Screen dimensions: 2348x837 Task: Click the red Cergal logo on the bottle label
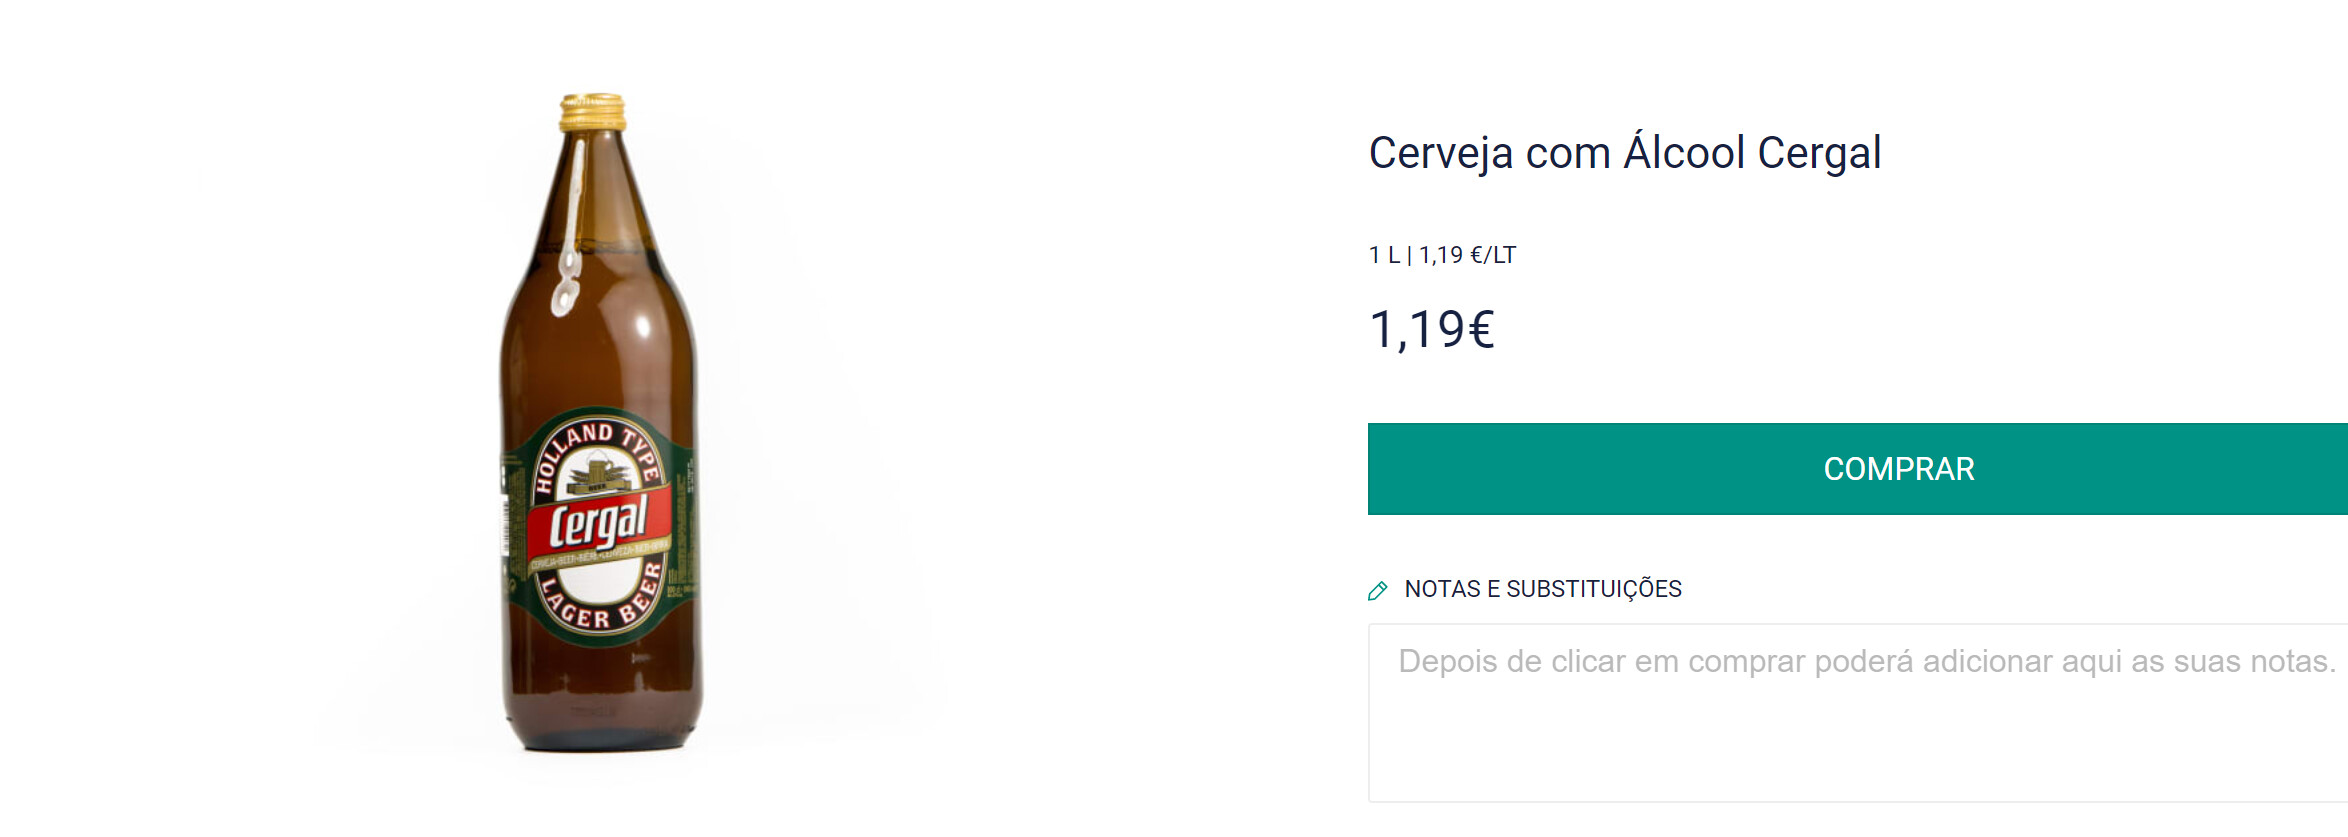pyautogui.click(x=600, y=522)
